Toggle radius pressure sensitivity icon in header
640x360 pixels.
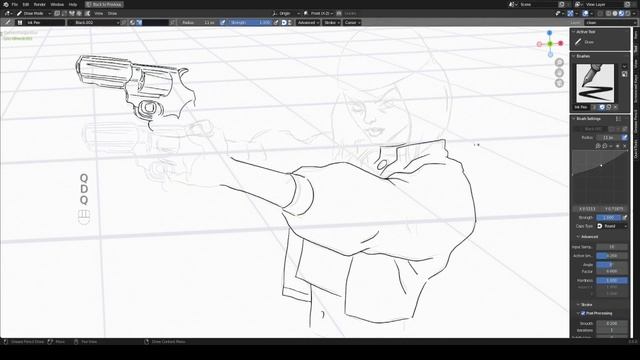click(x=223, y=22)
